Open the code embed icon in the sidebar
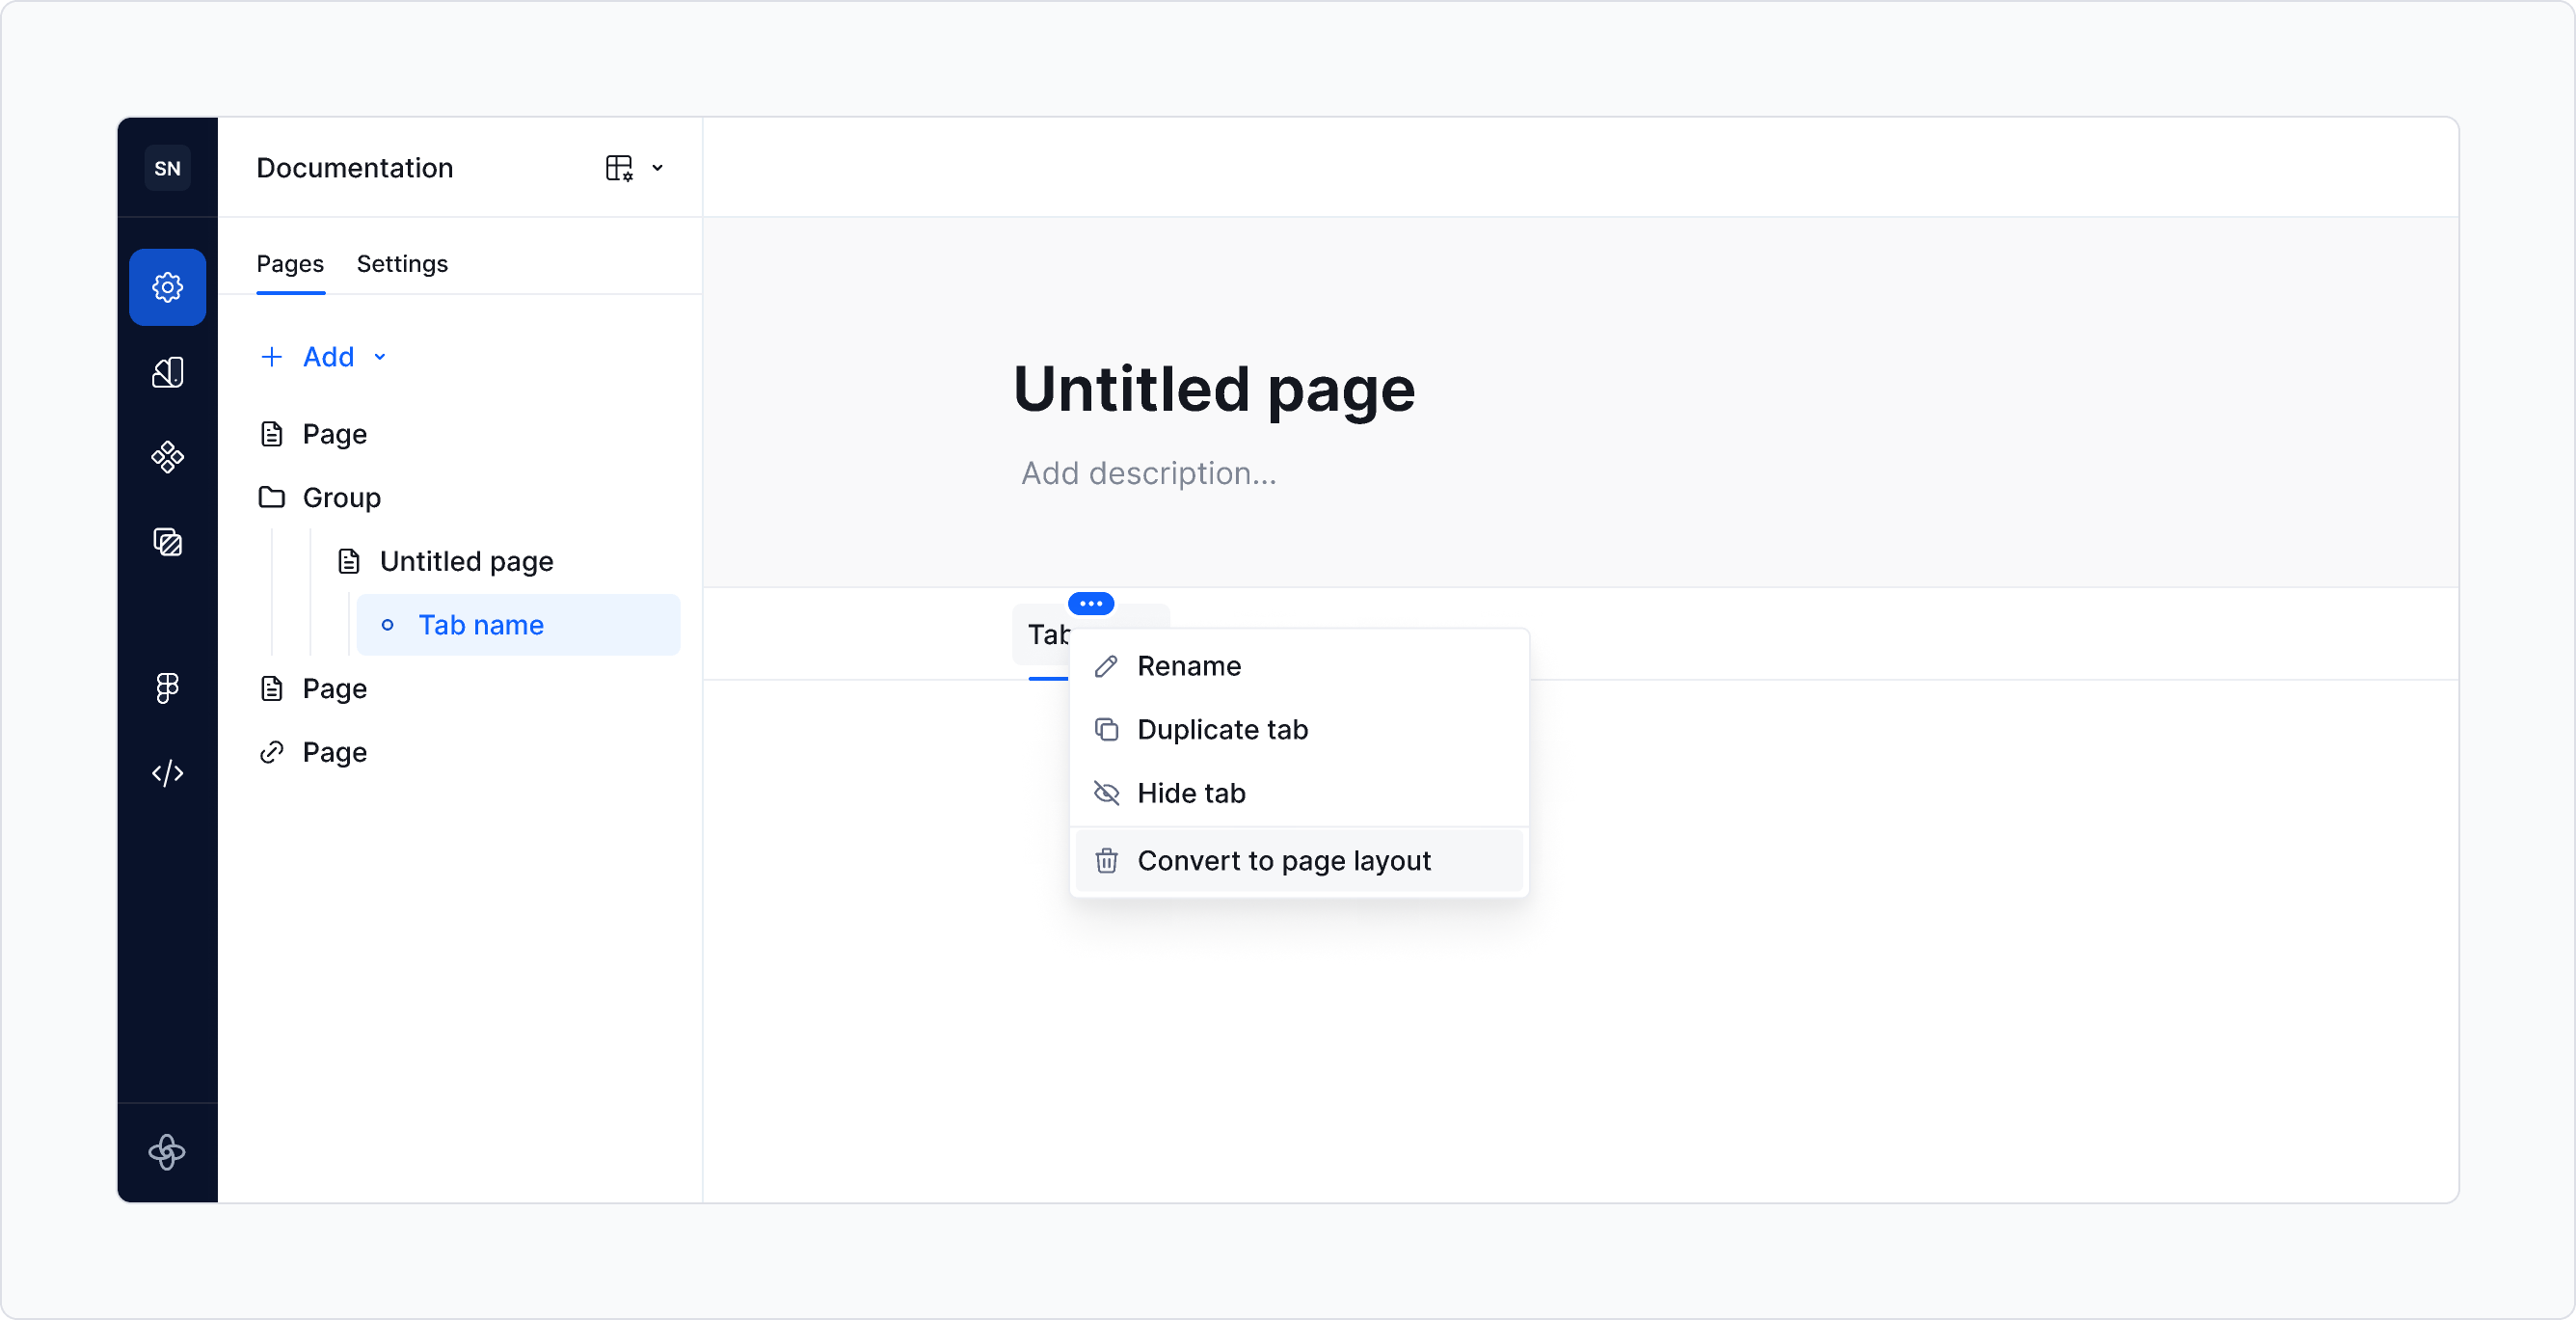 tap(167, 772)
